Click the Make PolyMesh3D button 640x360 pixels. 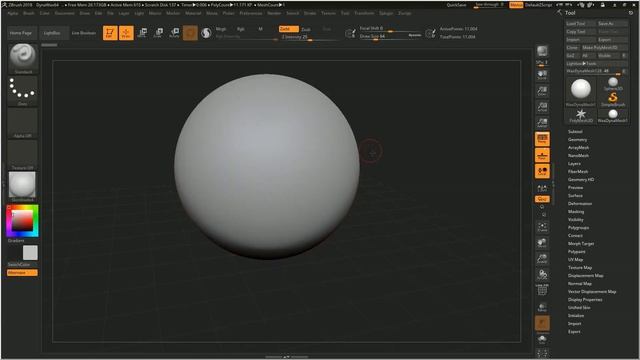[604, 47]
